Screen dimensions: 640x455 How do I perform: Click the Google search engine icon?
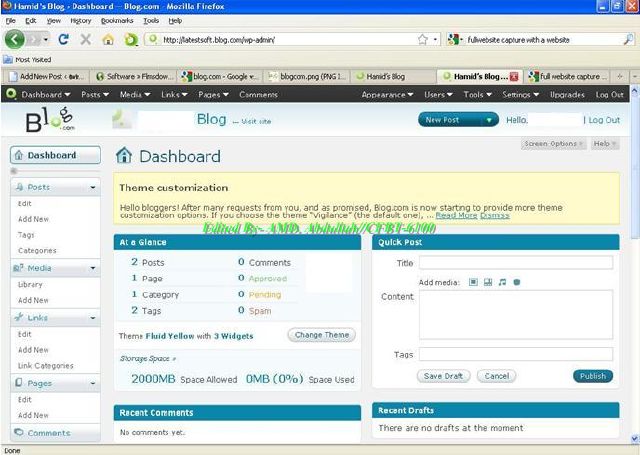[x=453, y=40]
